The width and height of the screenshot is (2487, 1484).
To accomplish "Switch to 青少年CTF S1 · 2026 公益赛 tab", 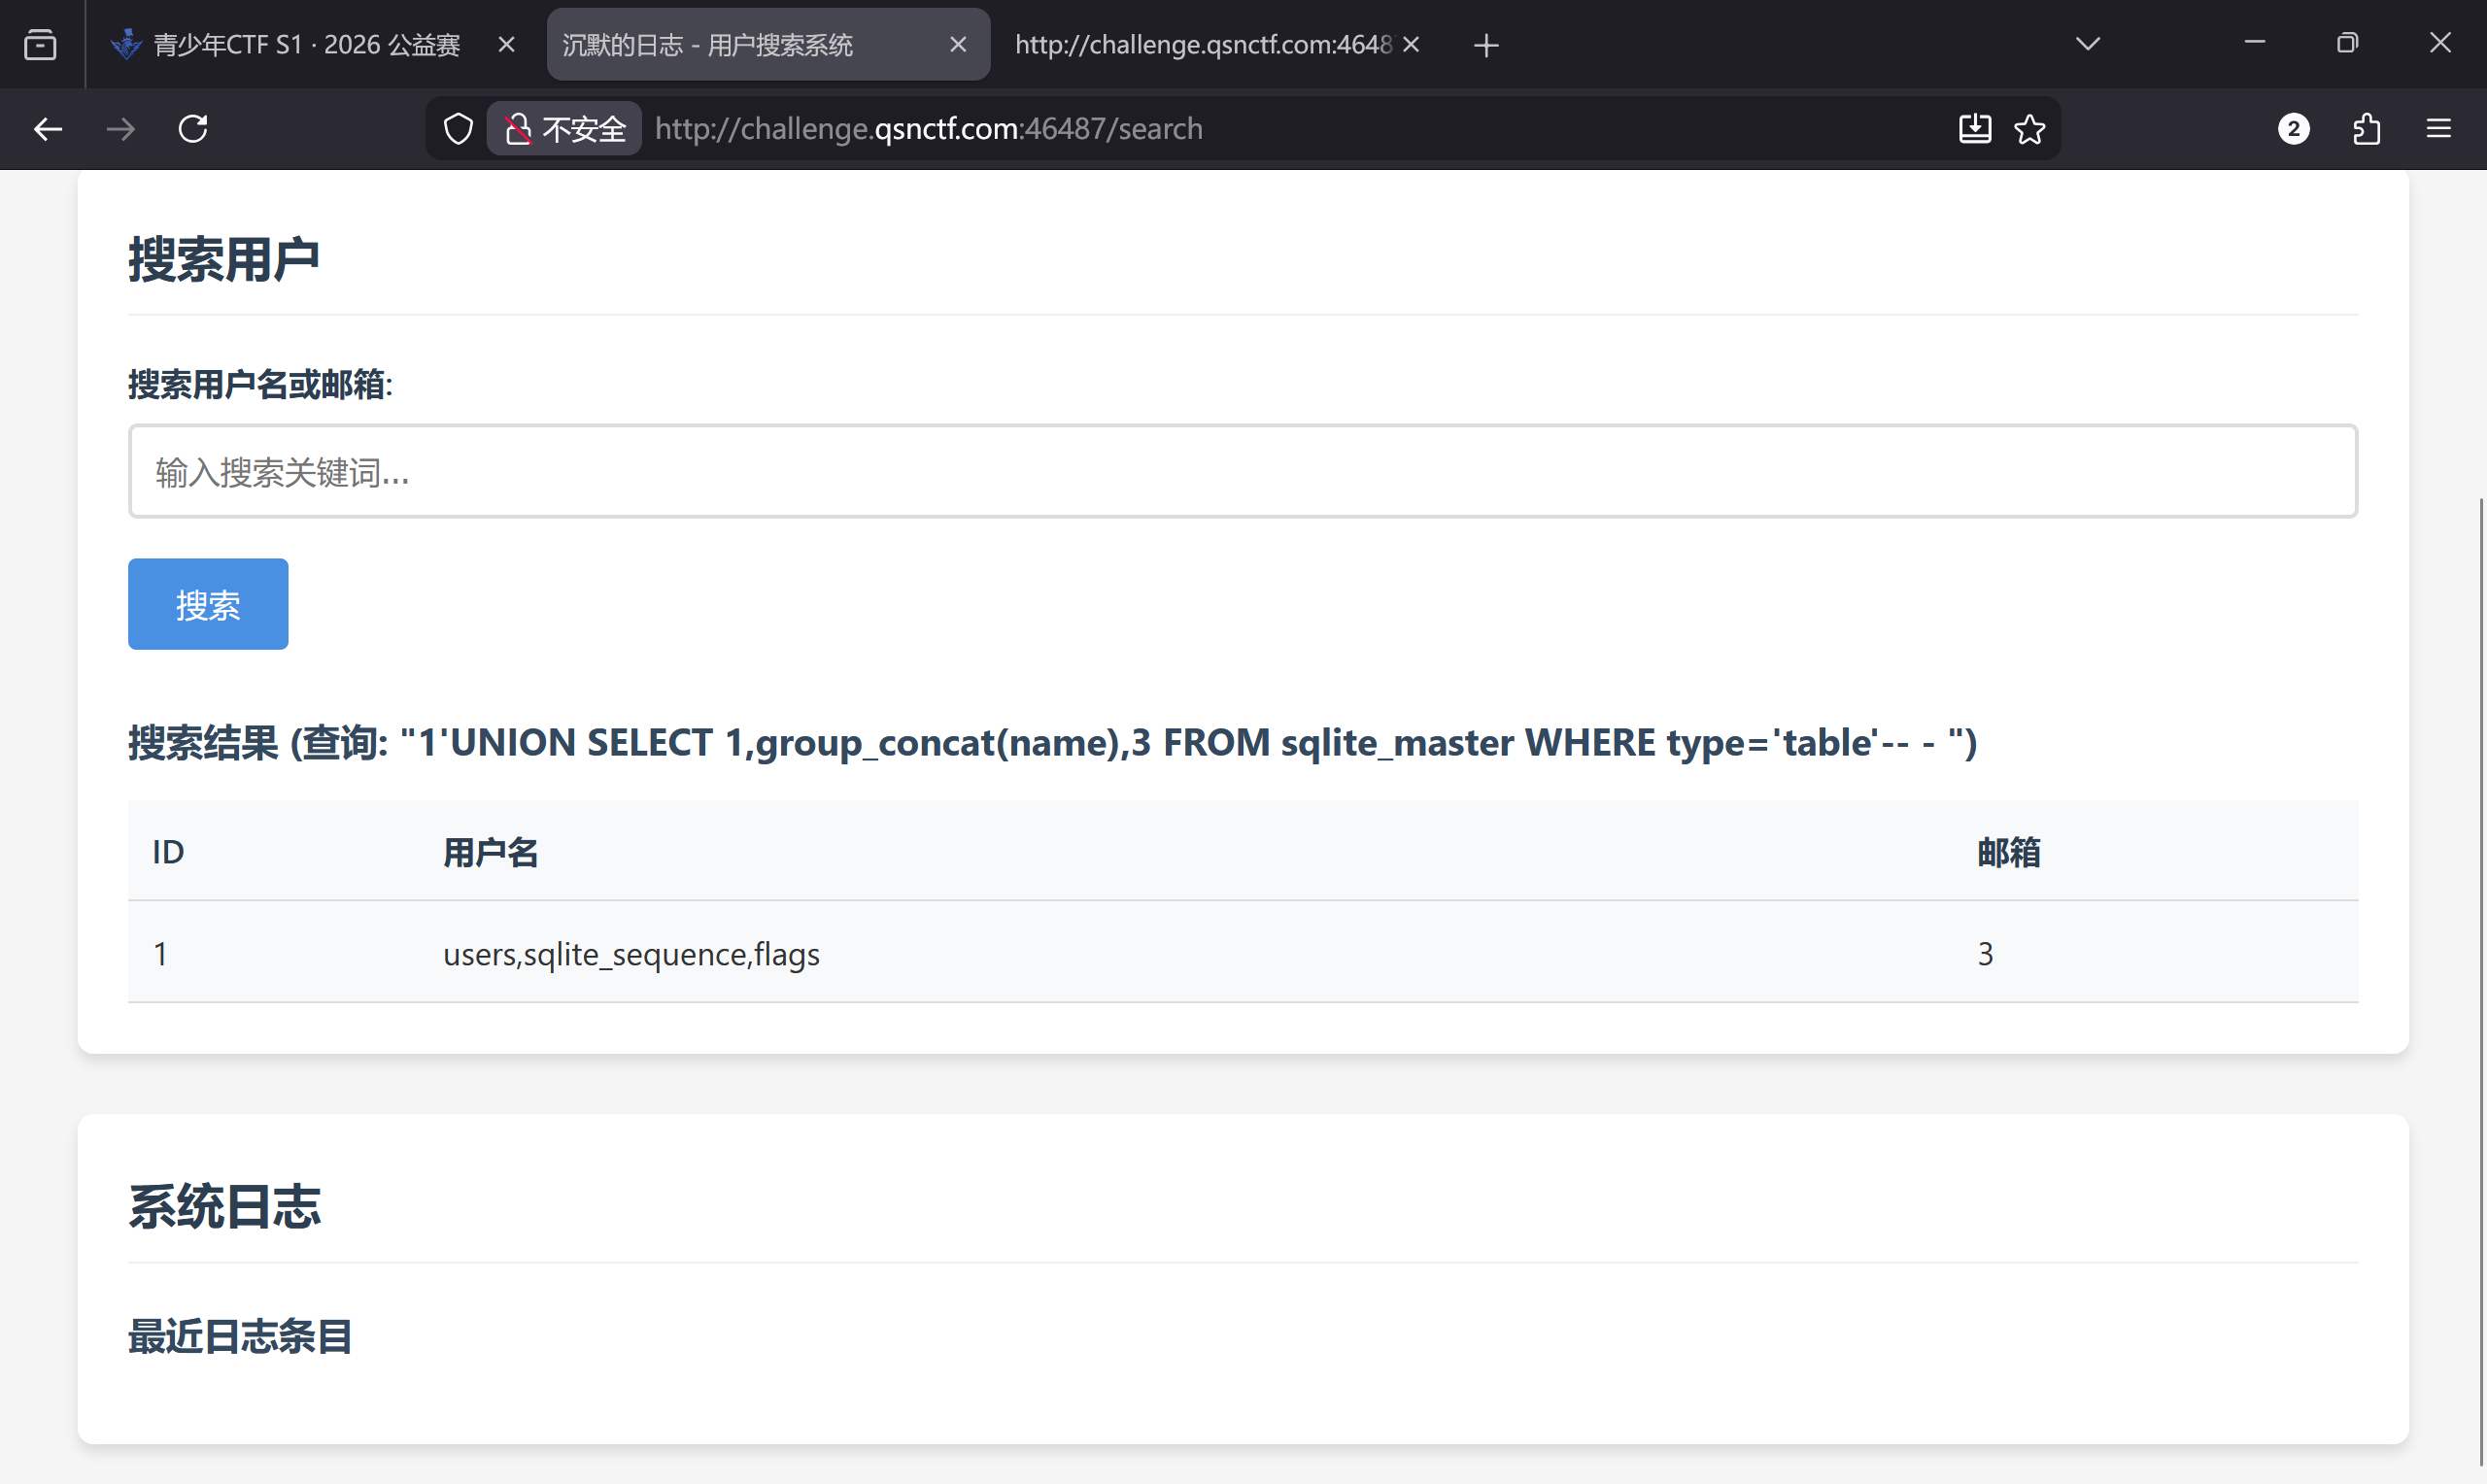I will [x=305, y=45].
